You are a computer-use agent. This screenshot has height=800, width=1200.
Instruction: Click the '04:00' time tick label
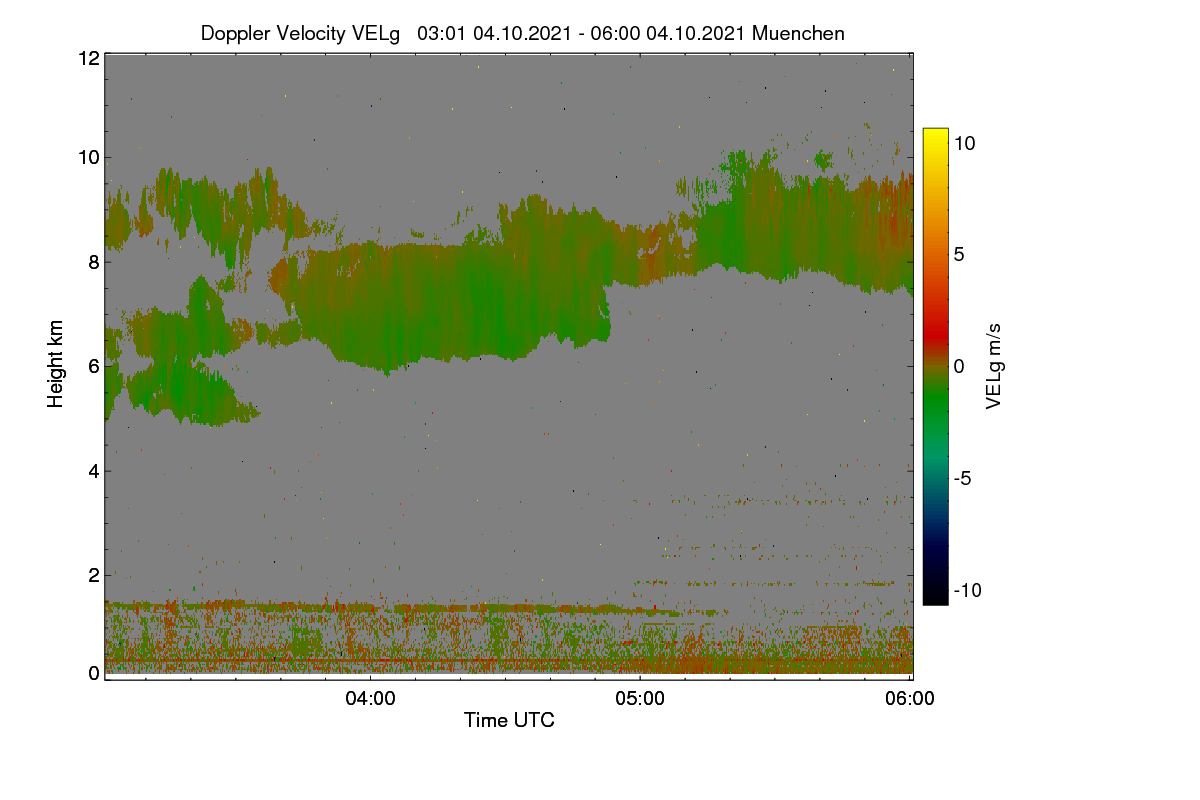[x=370, y=699]
